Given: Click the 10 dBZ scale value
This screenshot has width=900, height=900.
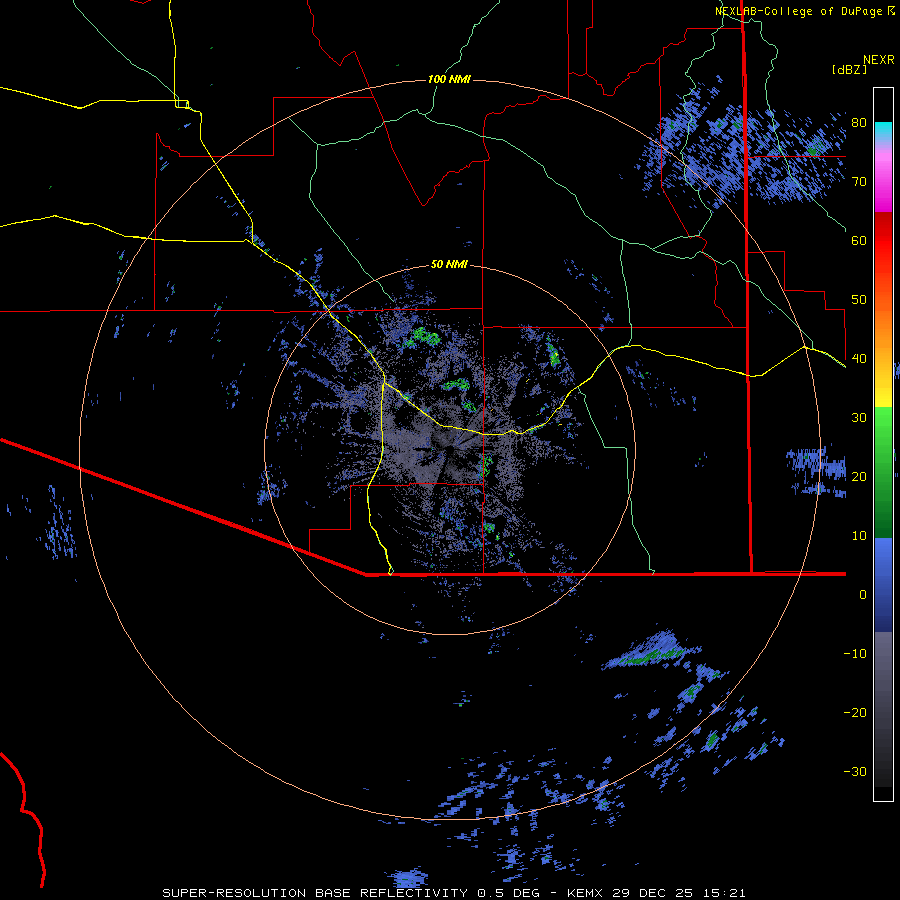Looking at the screenshot, I should click(x=859, y=536).
